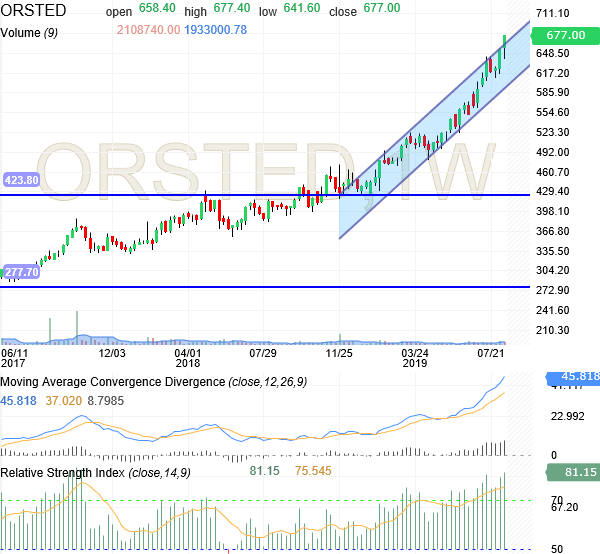Click the 492.00 price axis label
600x554 pixels.
click(553, 152)
